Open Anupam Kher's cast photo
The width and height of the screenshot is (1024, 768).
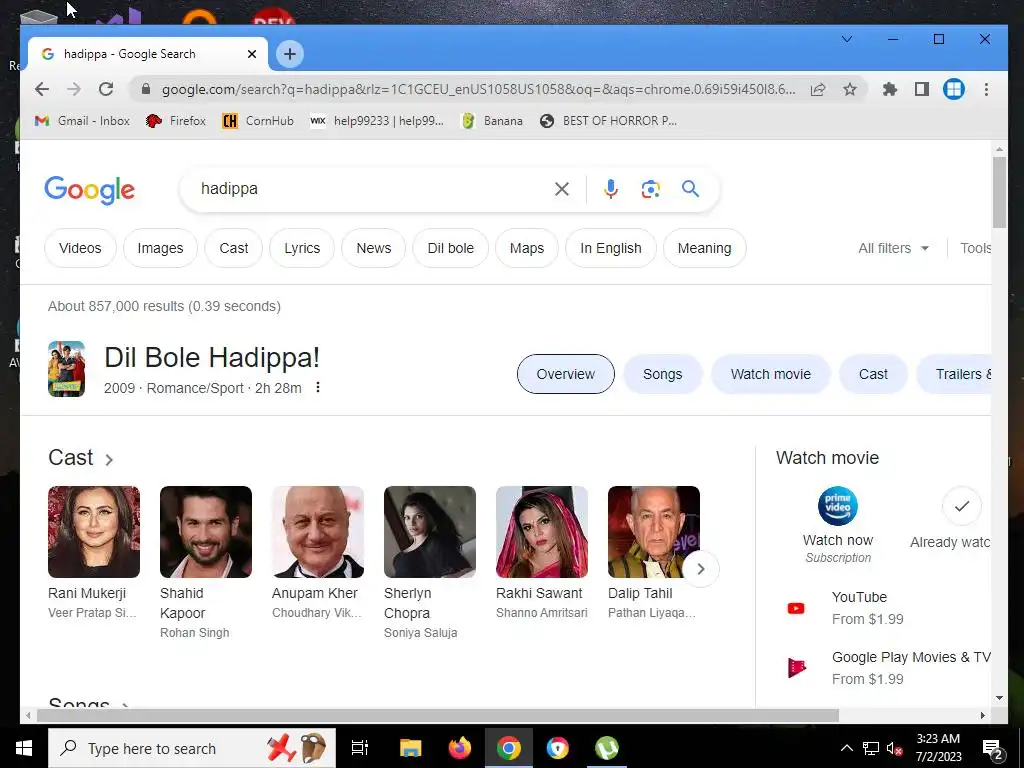pos(318,532)
